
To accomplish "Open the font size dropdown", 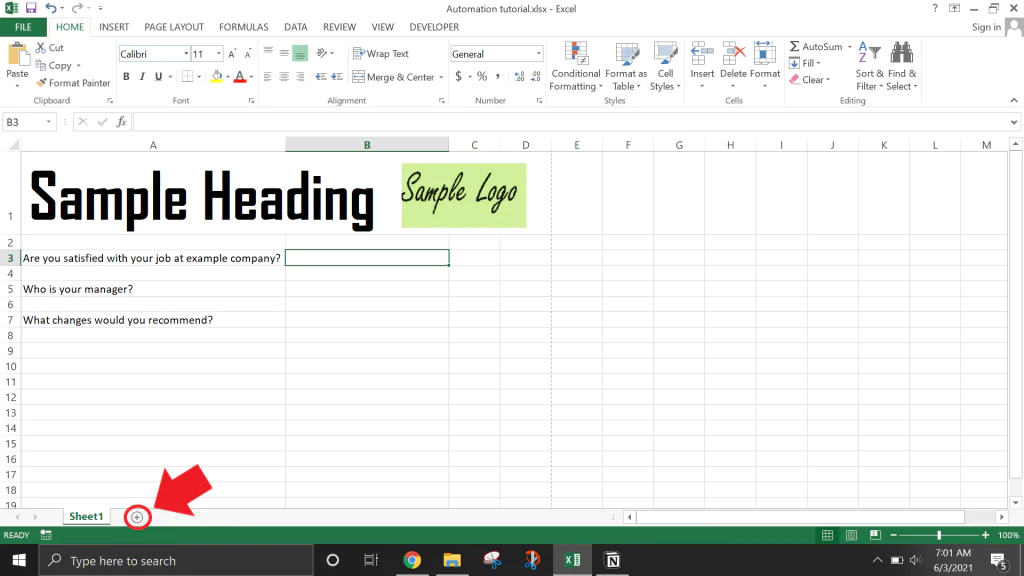I will click(x=219, y=54).
